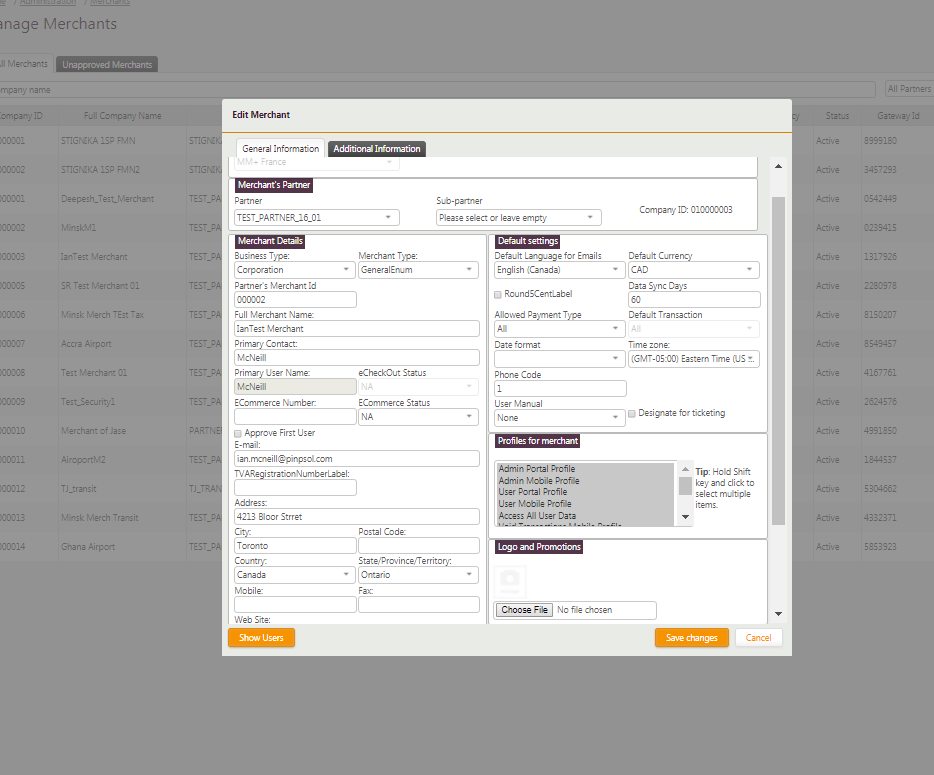Click the logo placeholder camera image
Image resolution: width=934 pixels, height=775 pixels.
511,580
